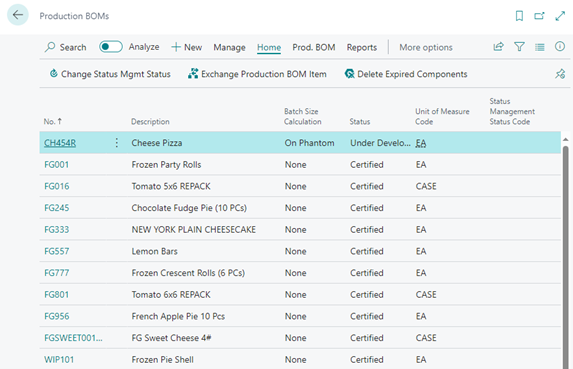Expand the page to full screen

click(x=560, y=16)
